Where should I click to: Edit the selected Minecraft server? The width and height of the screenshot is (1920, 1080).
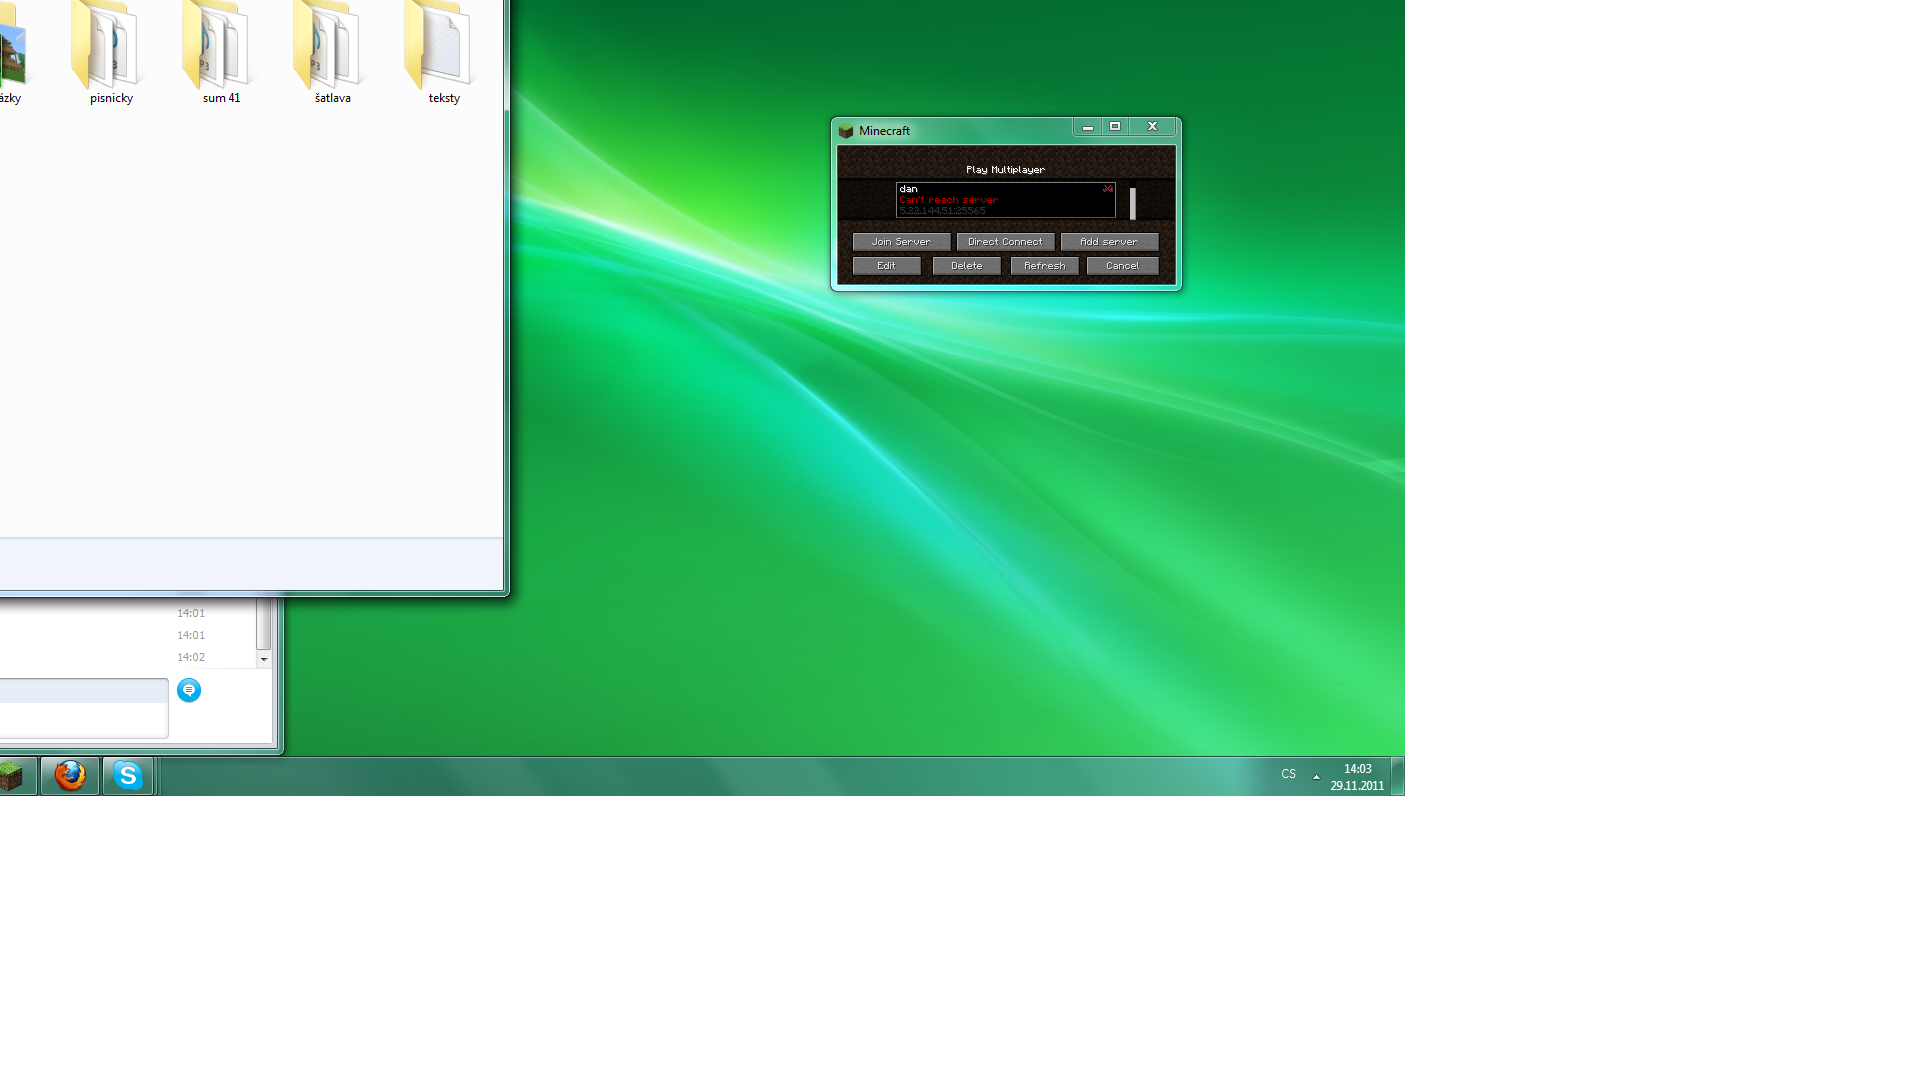[886, 266]
